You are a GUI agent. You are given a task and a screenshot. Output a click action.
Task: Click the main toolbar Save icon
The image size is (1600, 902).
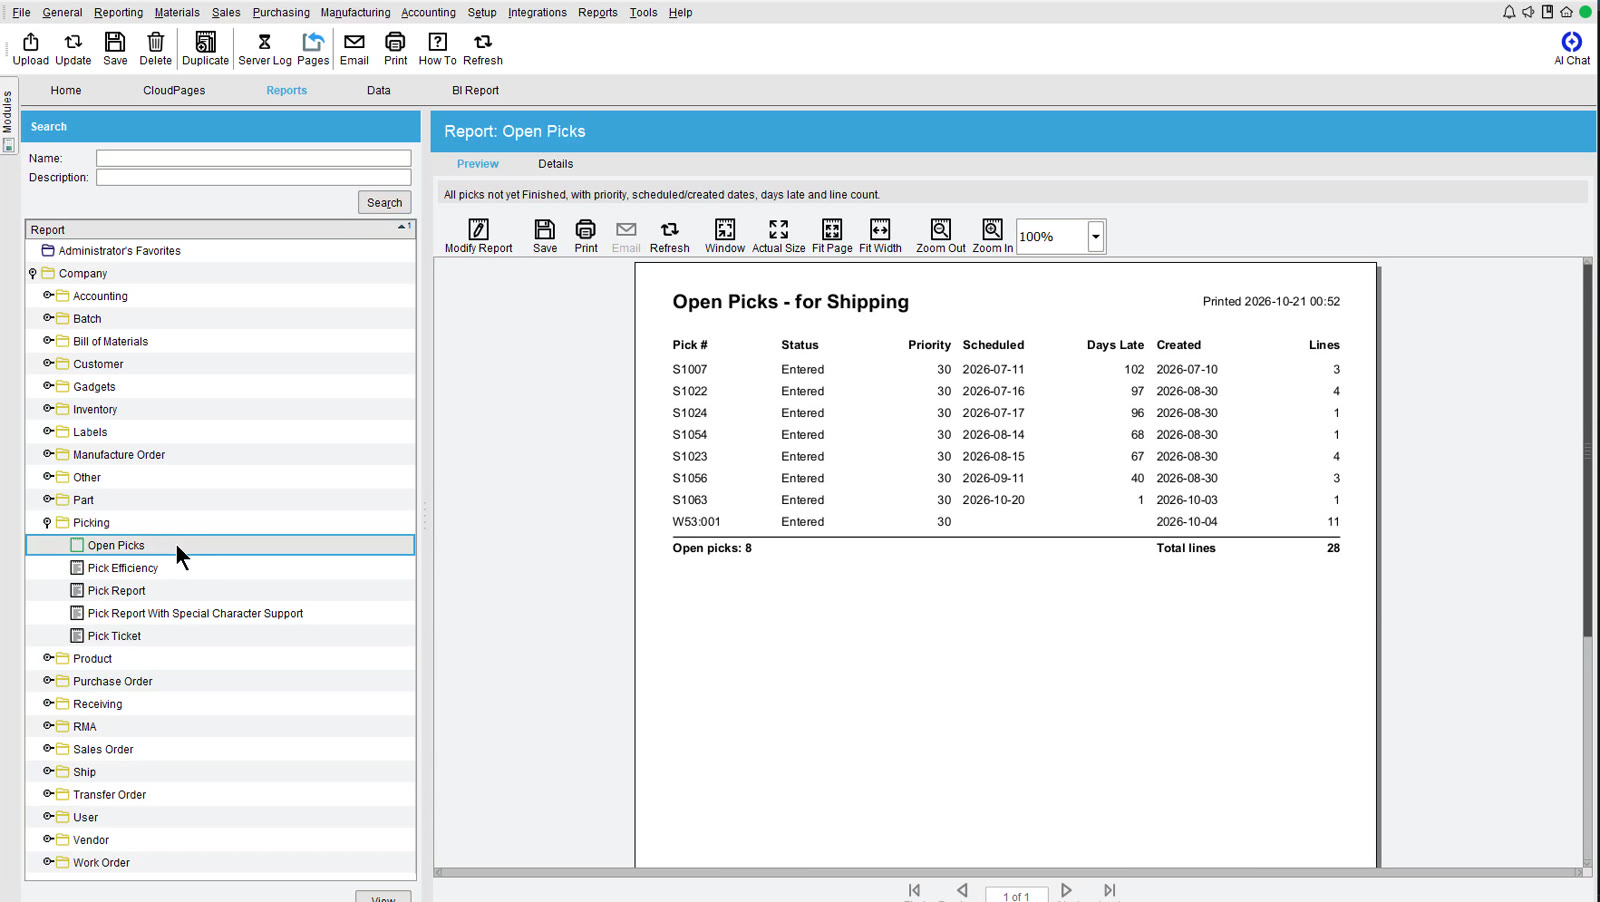pos(115,48)
